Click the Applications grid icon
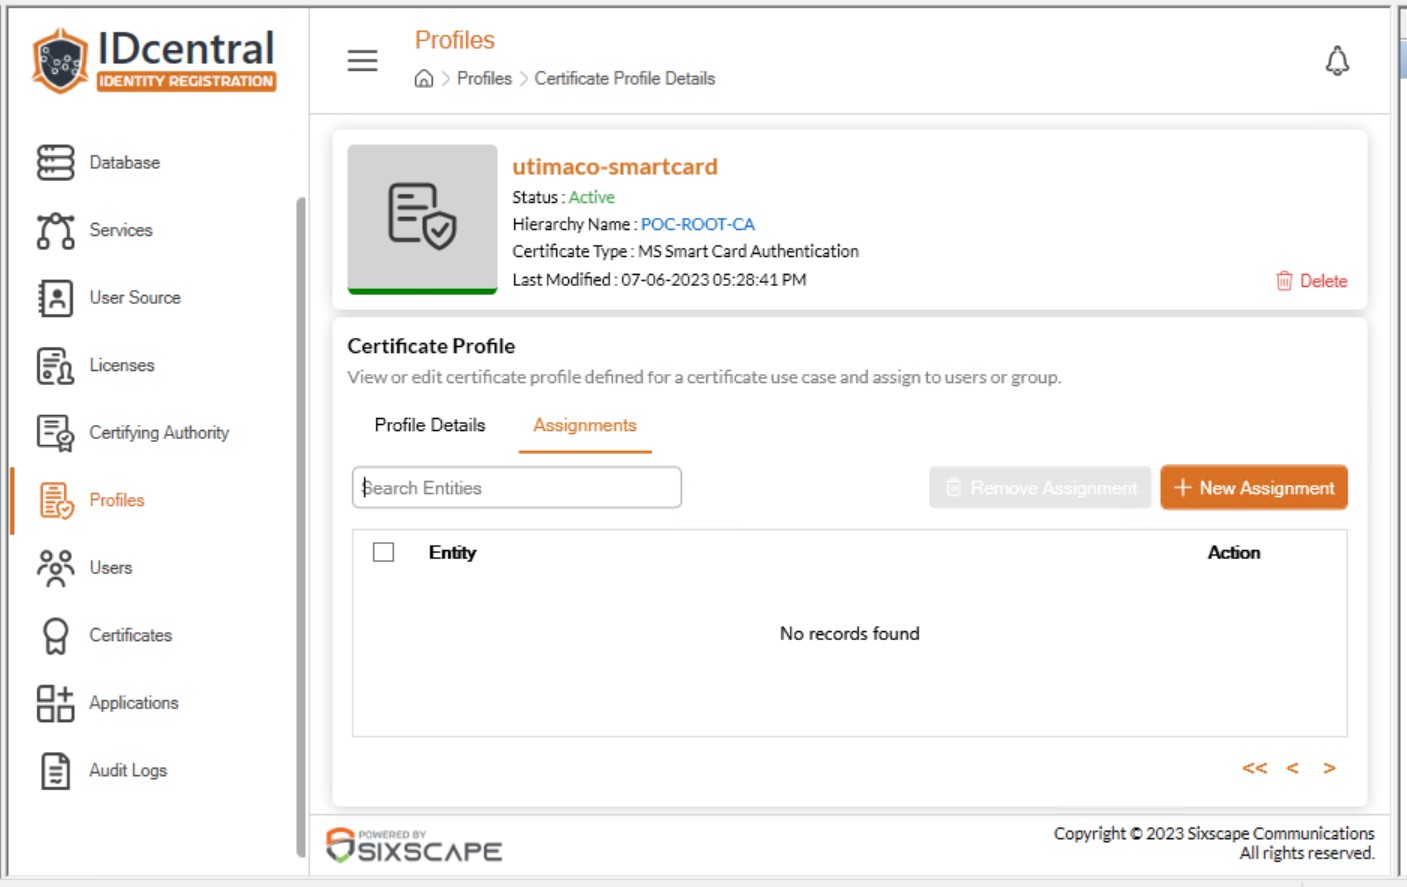Screen dimensions: 1407x887 [x=56, y=703]
